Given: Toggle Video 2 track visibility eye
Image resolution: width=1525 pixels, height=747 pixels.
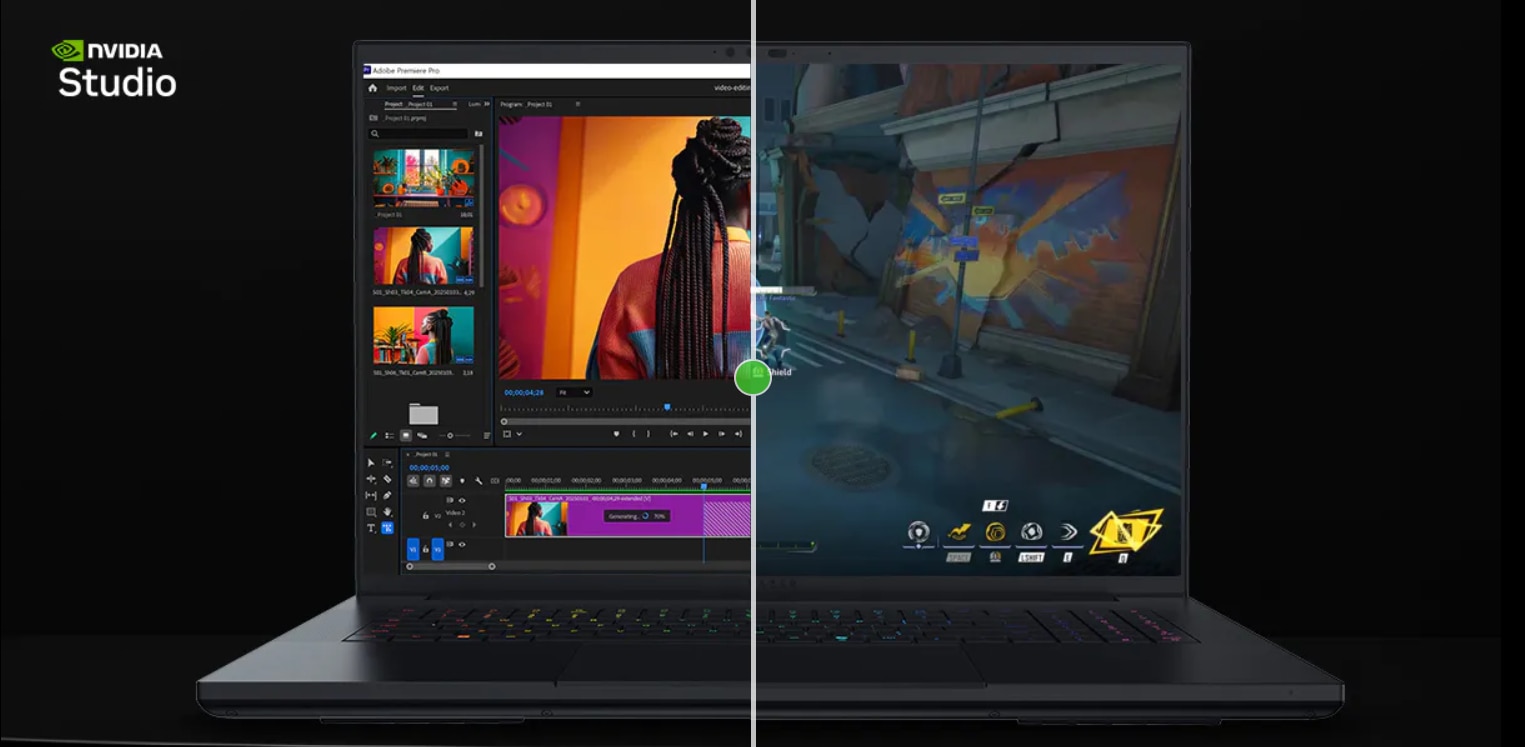Looking at the screenshot, I should pos(462,500).
